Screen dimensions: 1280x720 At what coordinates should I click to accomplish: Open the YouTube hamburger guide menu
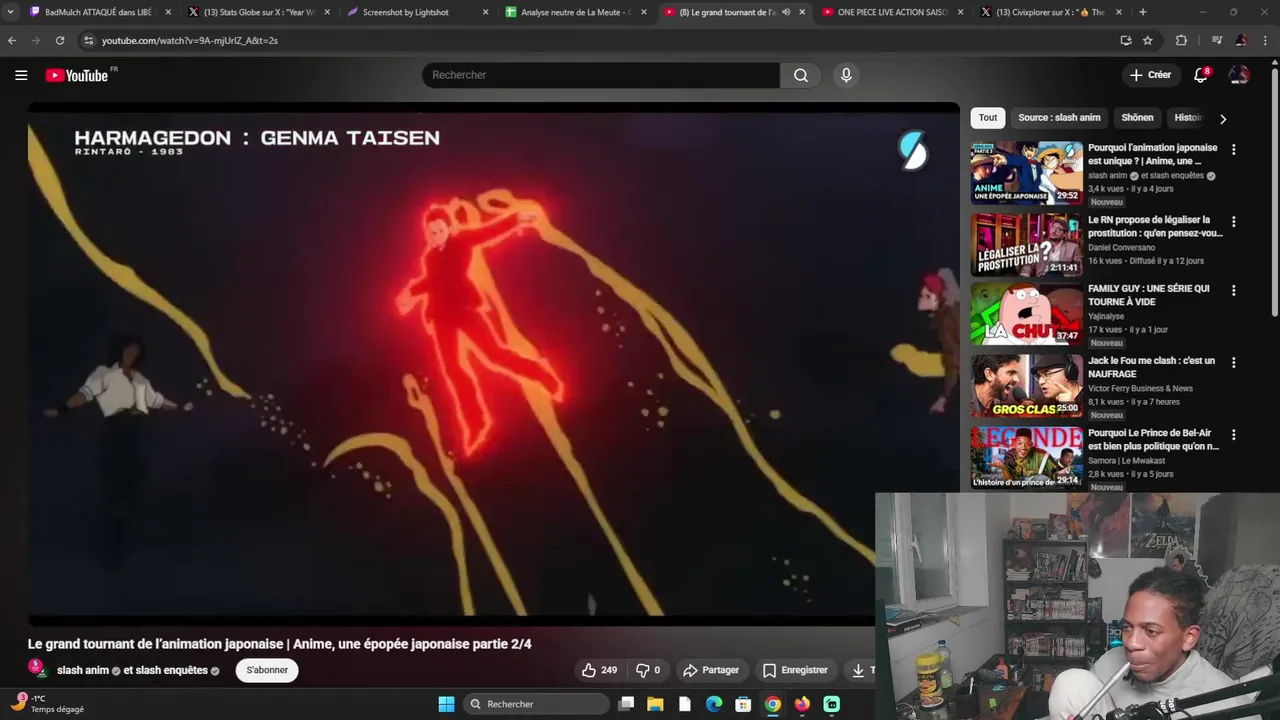point(21,75)
